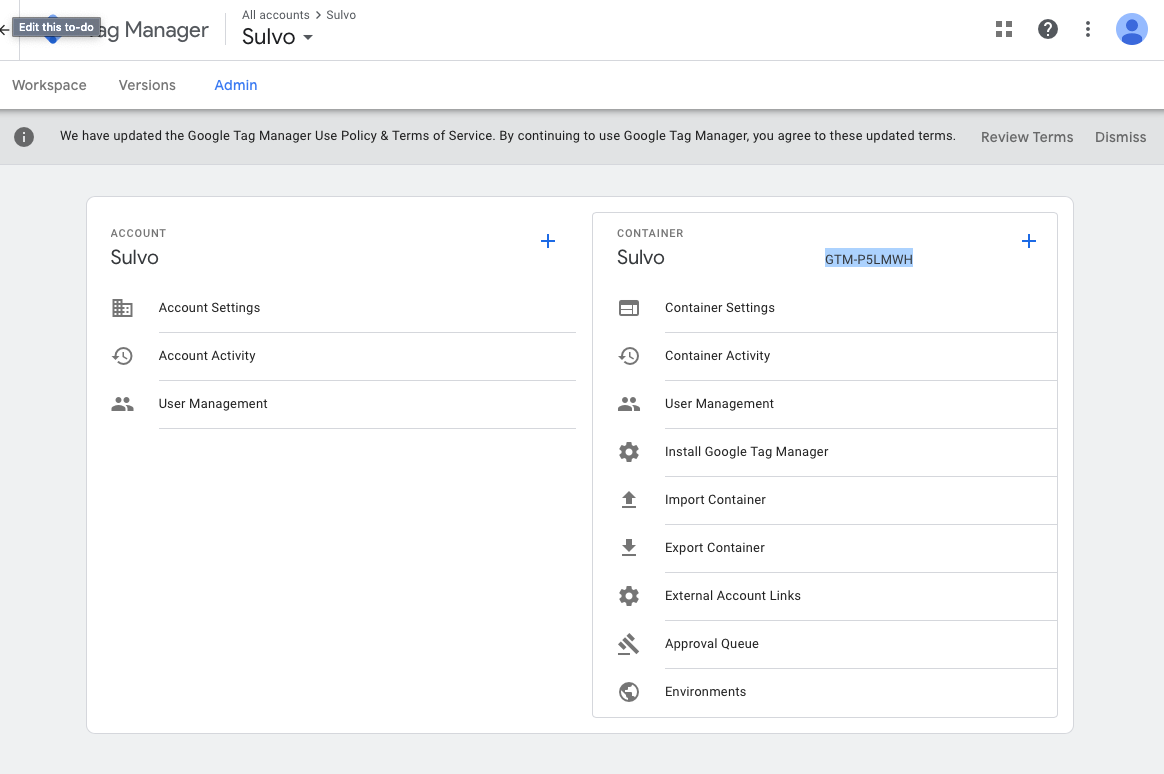Click the Container Activity history icon
The width and height of the screenshot is (1164, 774).
point(629,356)
